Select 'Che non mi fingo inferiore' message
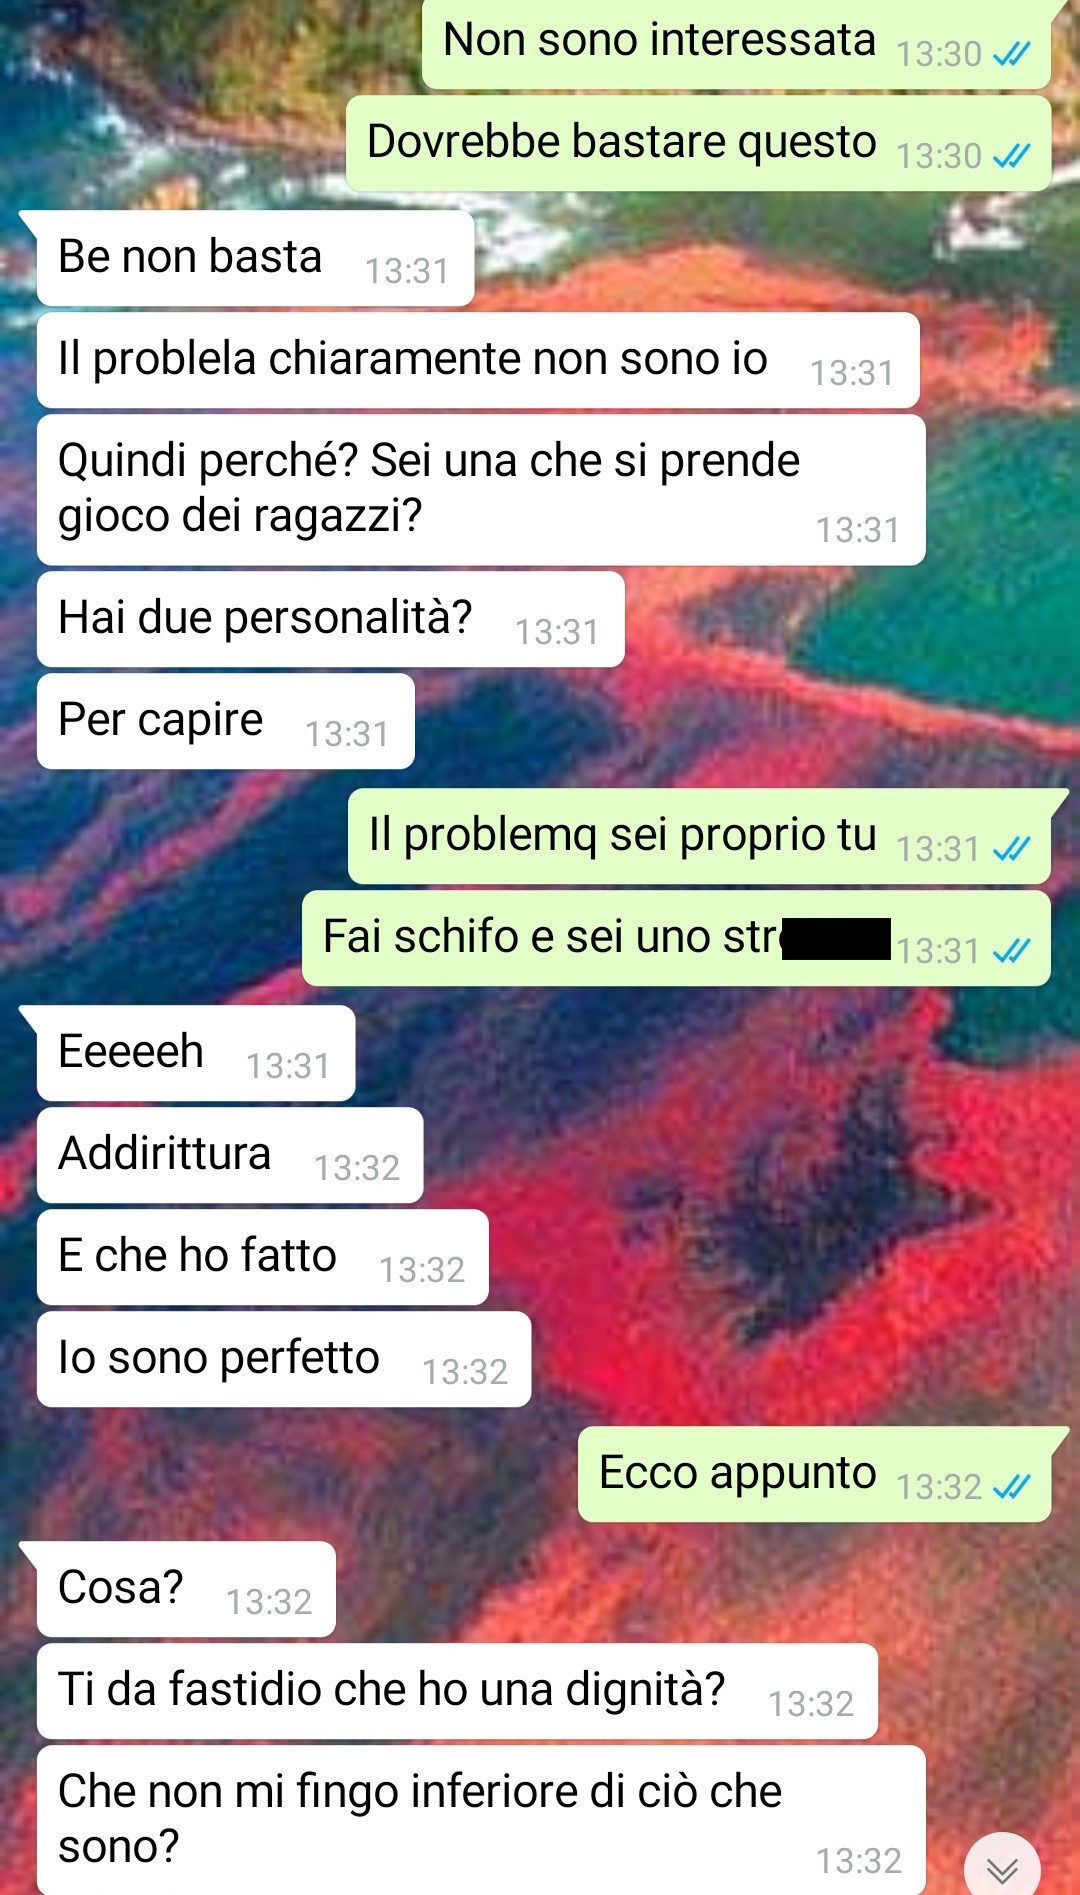1080x1895 pixels. (481, 1820)
